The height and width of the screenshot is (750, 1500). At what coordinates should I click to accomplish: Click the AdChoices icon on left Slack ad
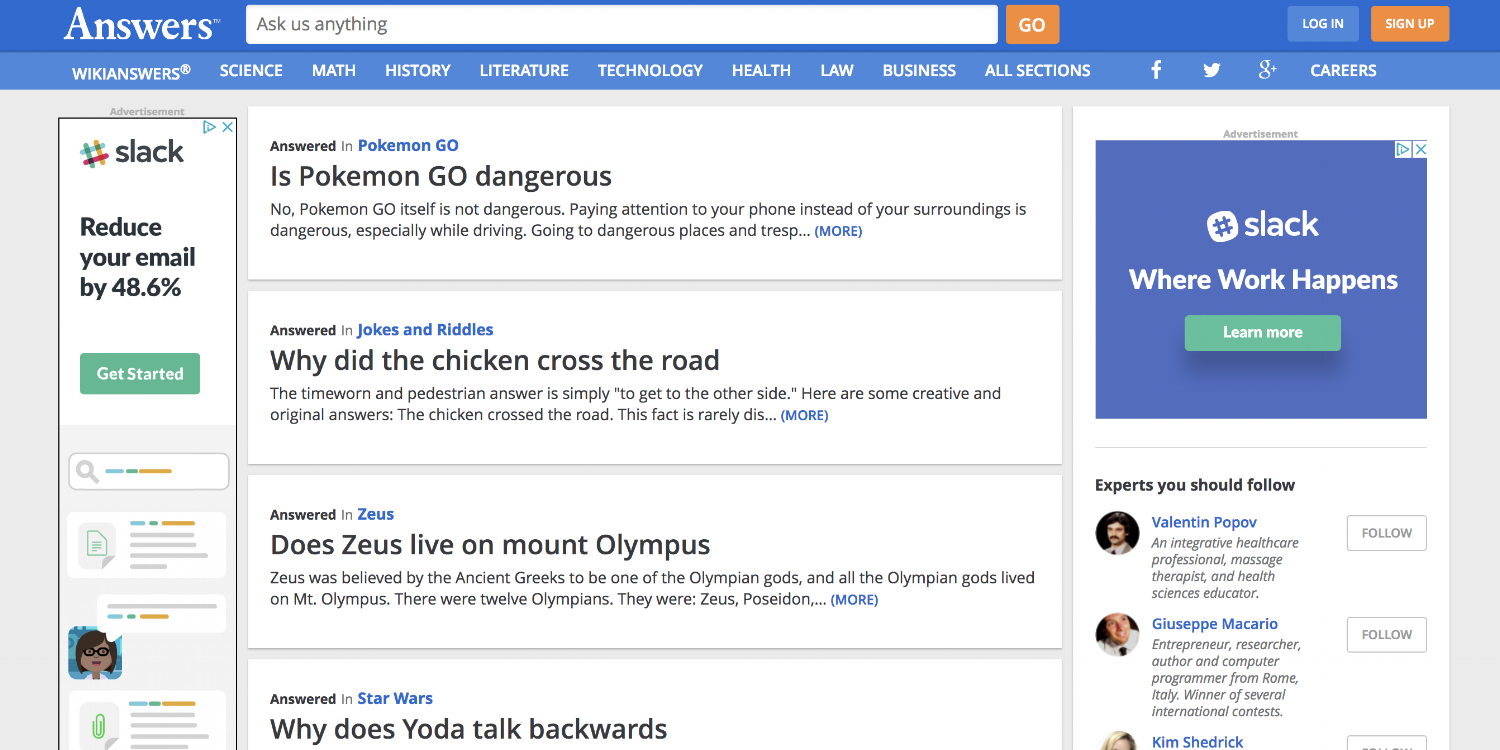coord(210,127)
